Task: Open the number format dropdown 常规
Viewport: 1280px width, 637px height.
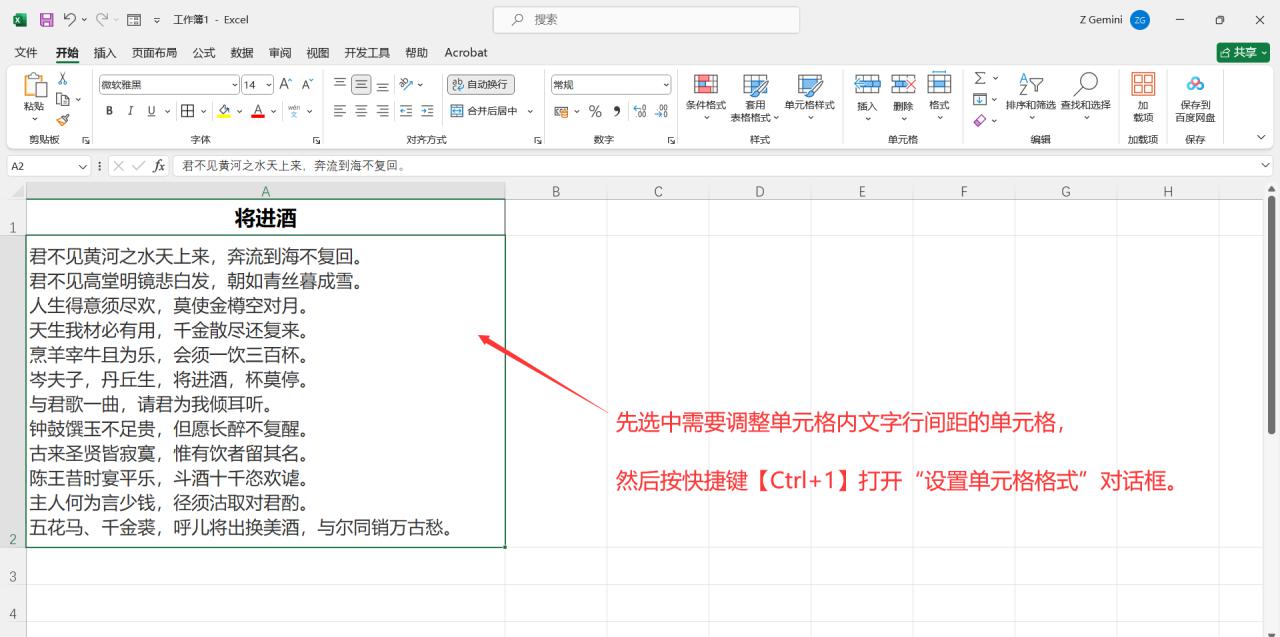Action: 666,85
